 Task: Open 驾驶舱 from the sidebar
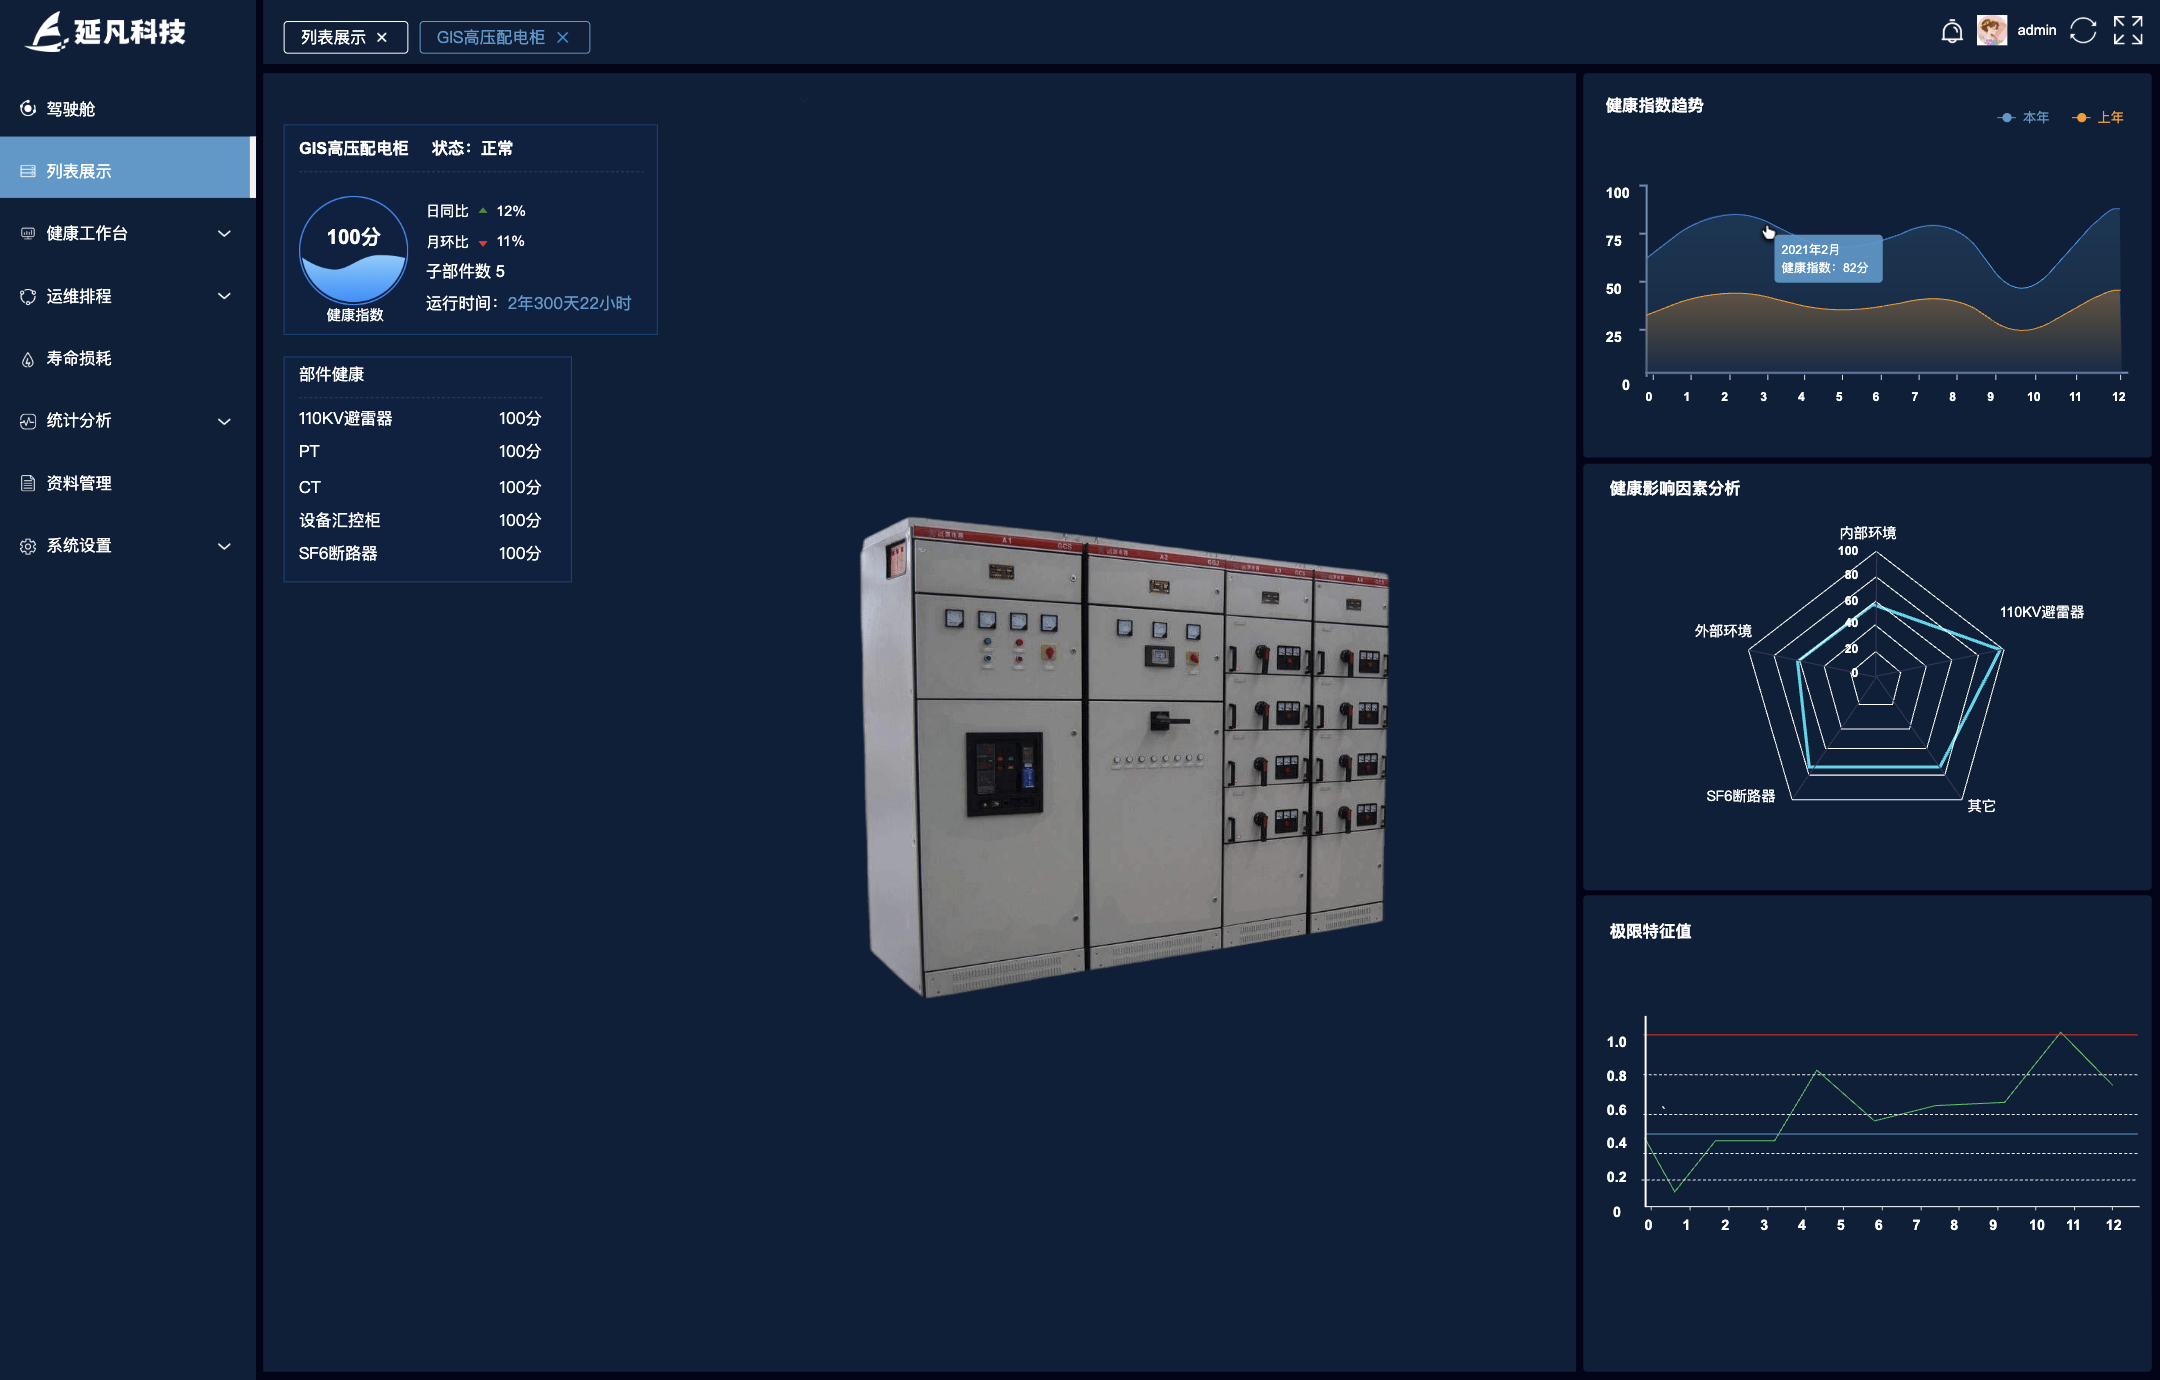[70, 109]
